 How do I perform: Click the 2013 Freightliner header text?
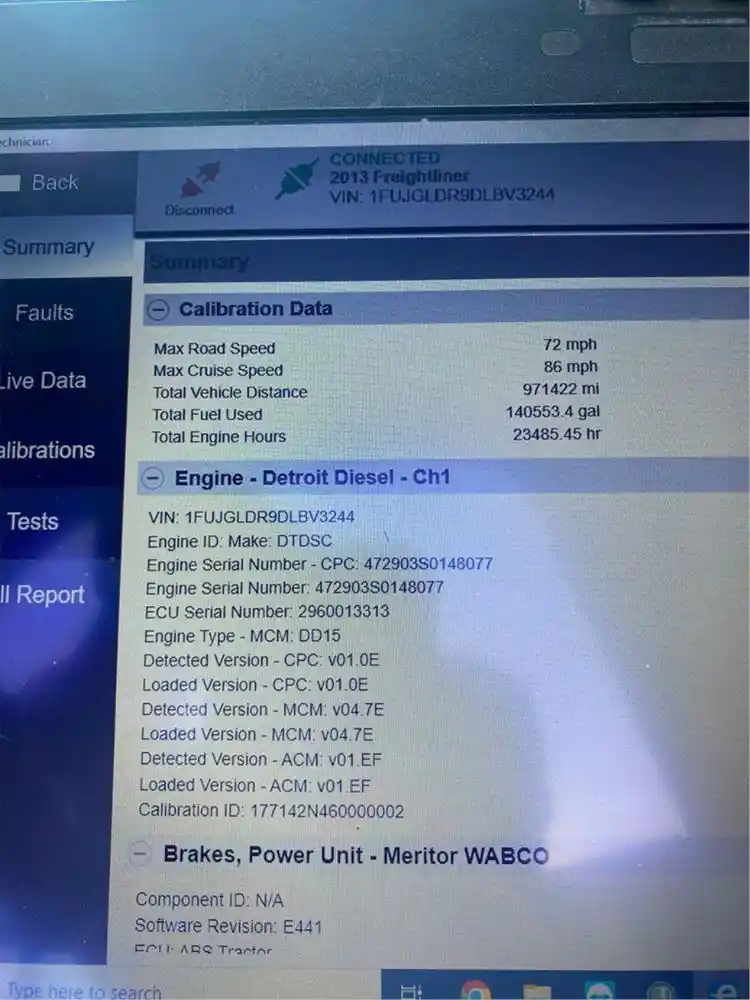tap(399, 177)
